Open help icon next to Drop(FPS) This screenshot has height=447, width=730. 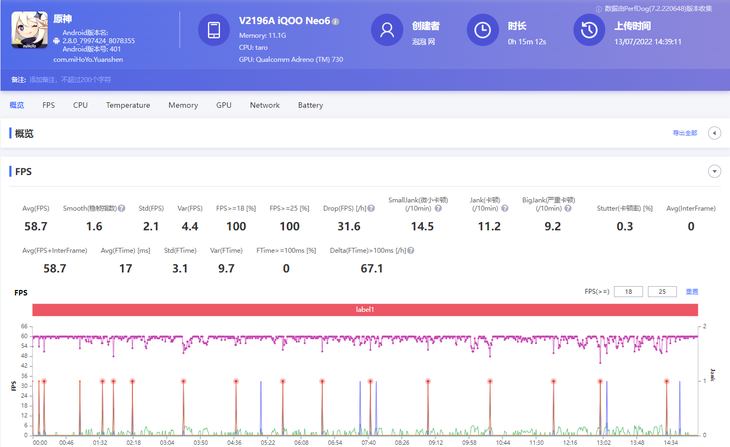[371, 209]
